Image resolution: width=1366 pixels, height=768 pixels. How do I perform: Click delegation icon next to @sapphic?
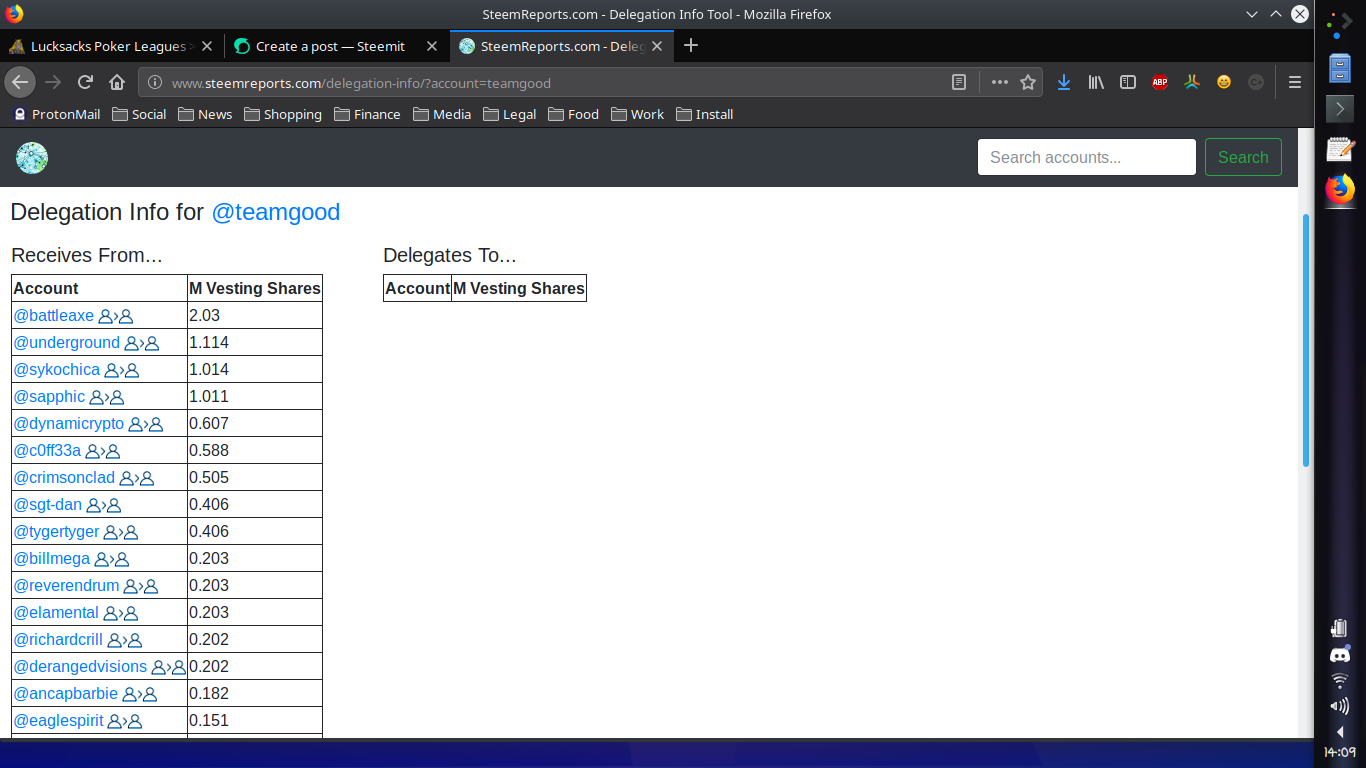(x=107, y=397)
